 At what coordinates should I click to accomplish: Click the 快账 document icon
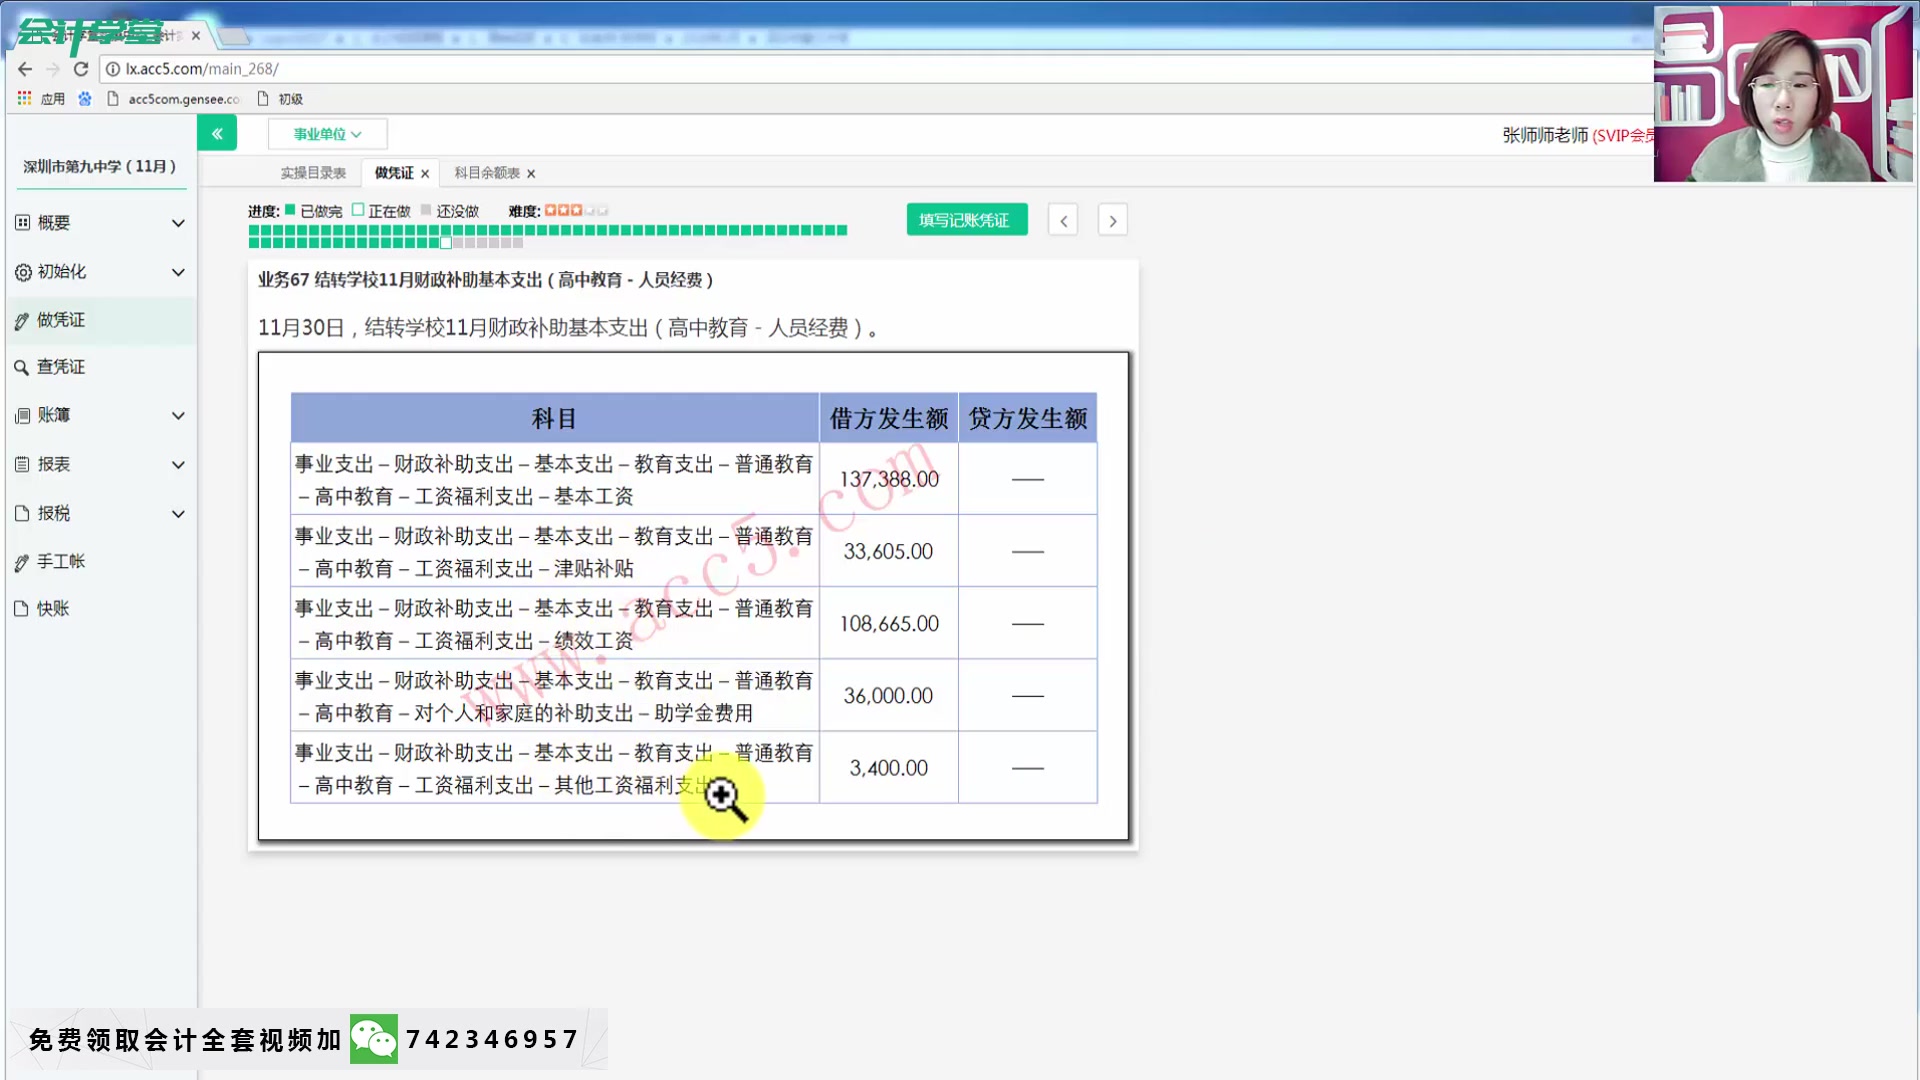pos(22,608)
